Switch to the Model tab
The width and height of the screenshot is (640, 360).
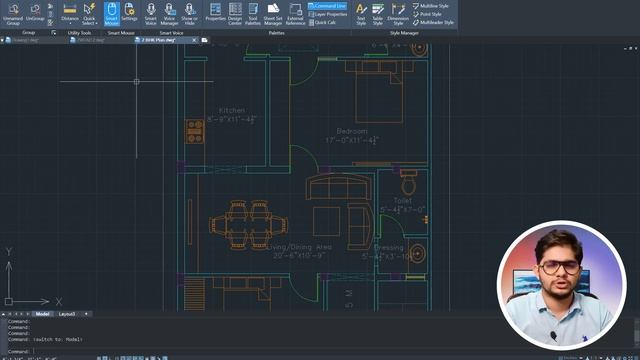[x=42, y=314]
